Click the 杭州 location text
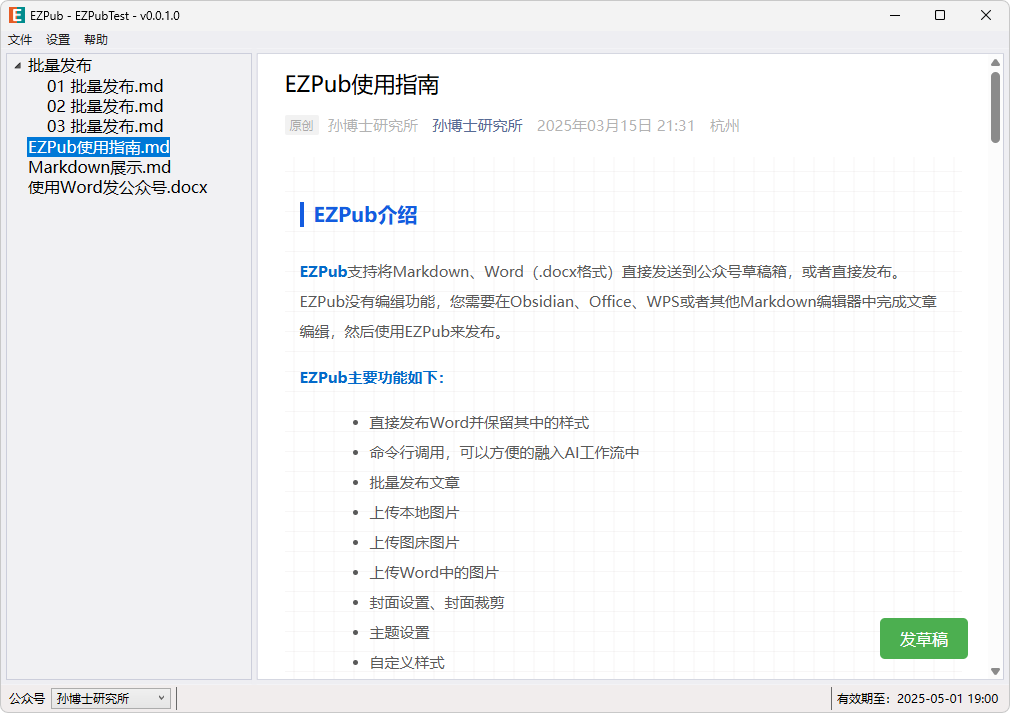 [725, 126]
